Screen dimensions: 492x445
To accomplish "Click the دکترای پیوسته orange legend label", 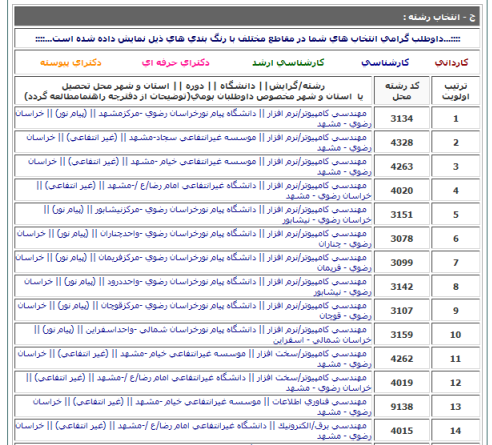I will (x=71, y=63).
